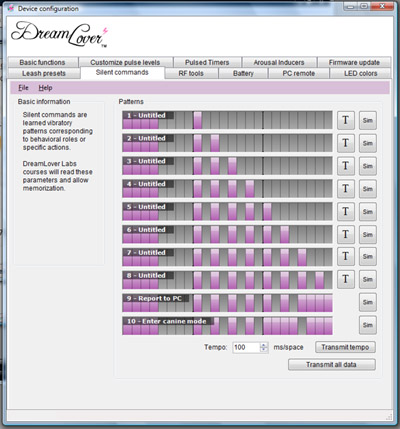Toggle the lone raised pulse in pattern 1
The image size is (400, 429).
pos(198,120)
